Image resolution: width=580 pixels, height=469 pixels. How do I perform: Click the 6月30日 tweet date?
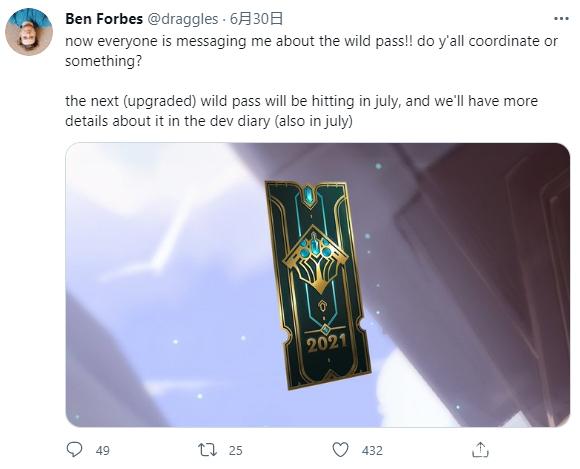pyautogui.click(x=256, y=19)
